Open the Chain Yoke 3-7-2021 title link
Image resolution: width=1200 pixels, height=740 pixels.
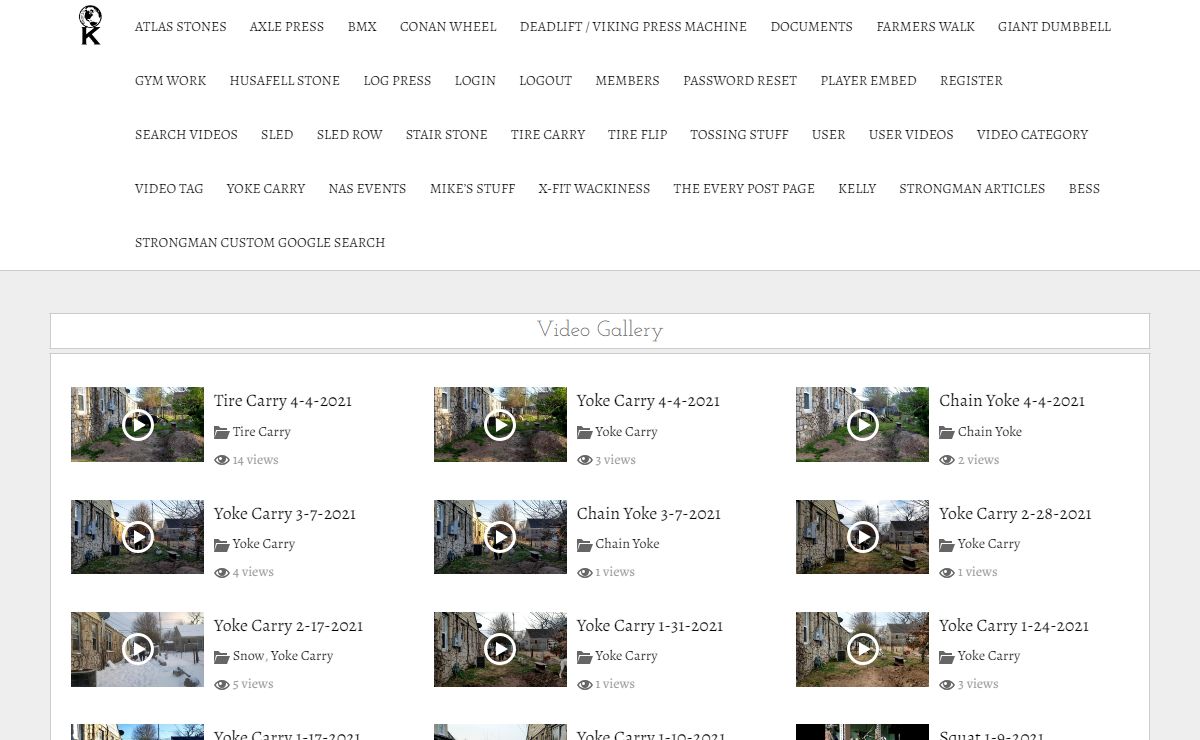649,513
